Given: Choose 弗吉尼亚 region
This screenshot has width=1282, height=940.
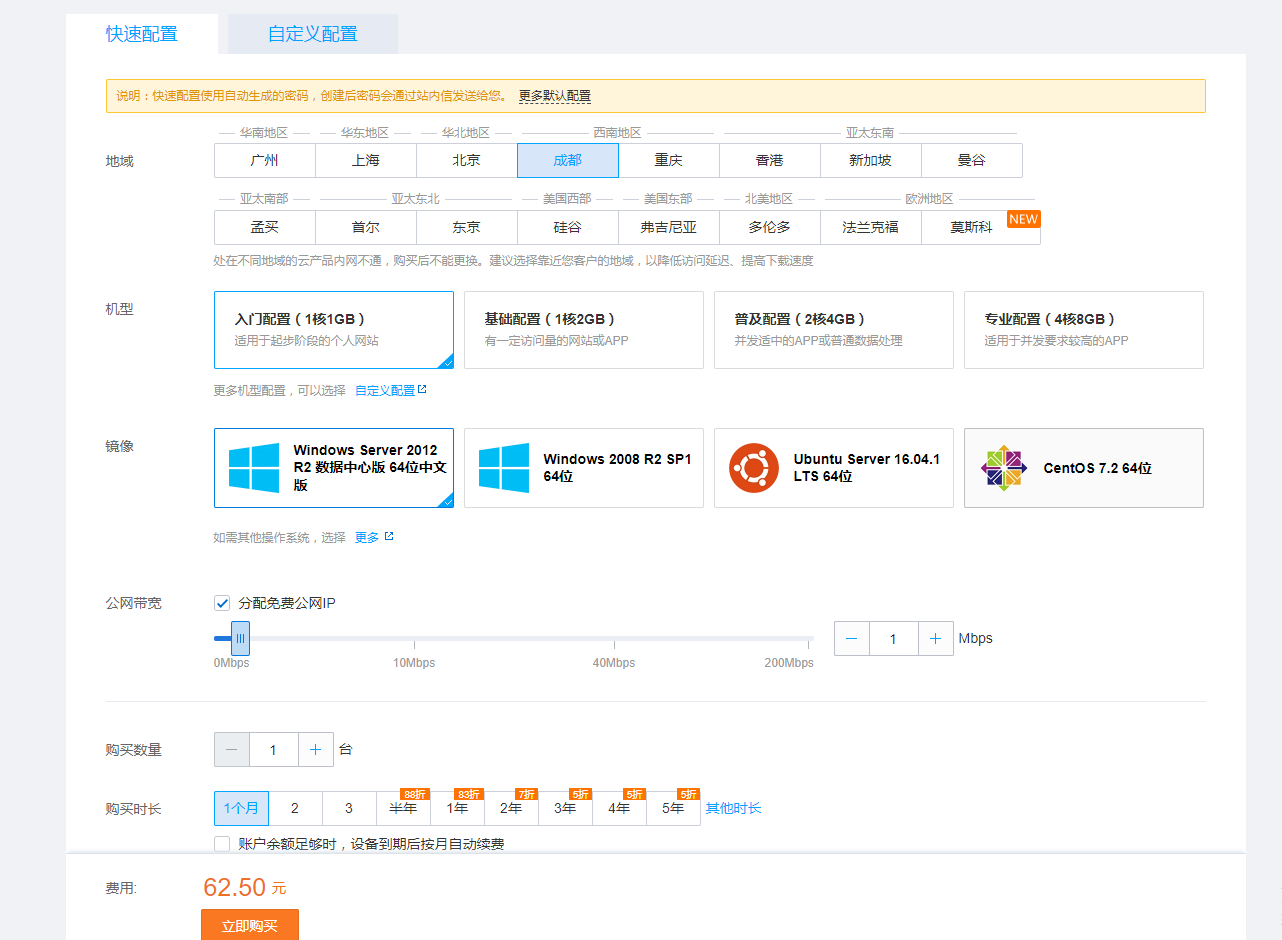Looking at the screenshot, I should (669, 227).
